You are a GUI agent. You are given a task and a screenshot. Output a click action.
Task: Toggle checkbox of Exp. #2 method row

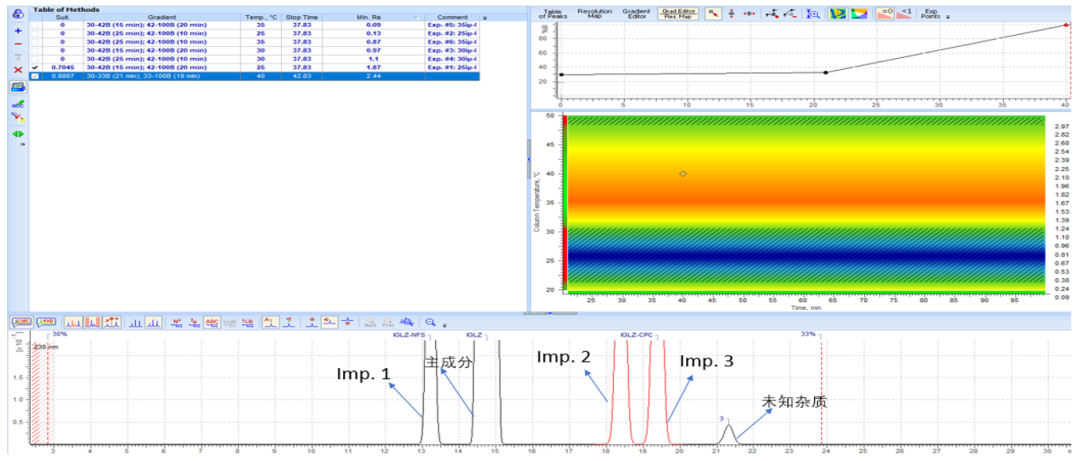pos(34,33)
